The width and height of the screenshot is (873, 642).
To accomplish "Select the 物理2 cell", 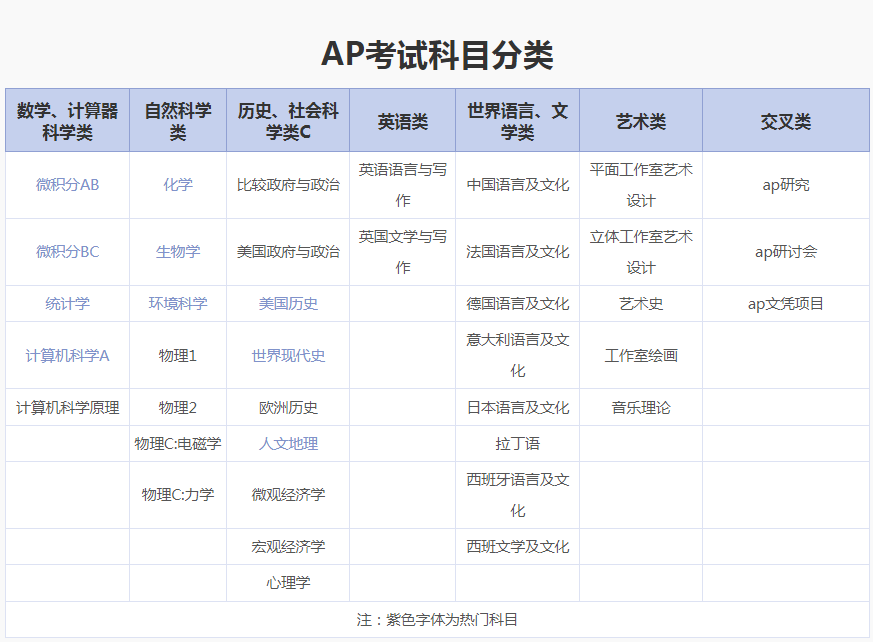I will [178, 408].
